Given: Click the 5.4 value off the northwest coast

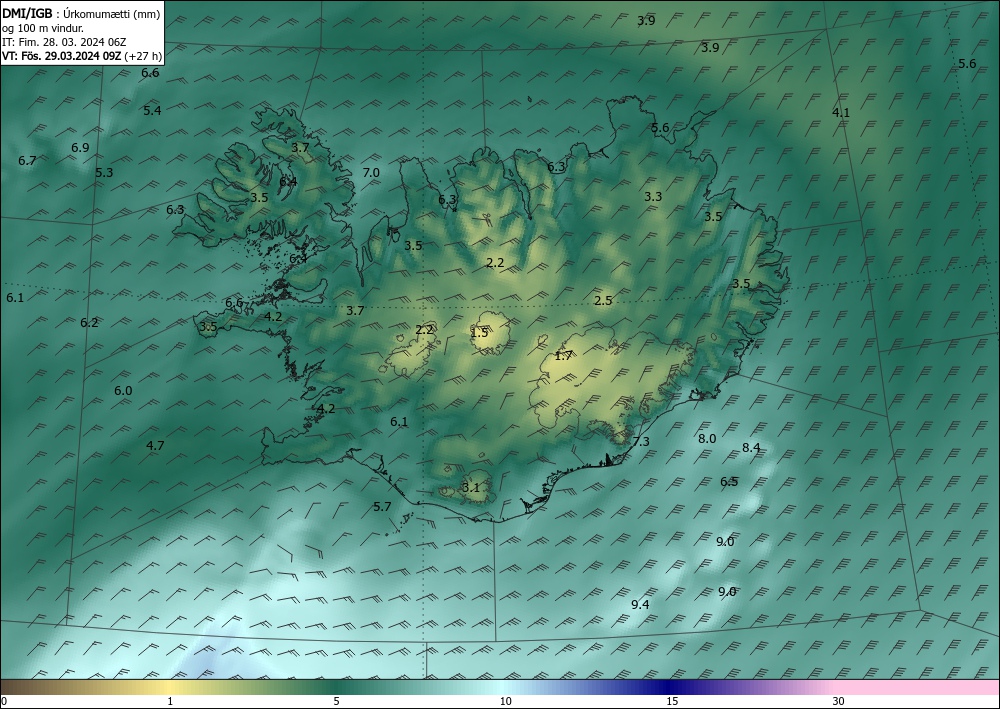Looking at the screenshot, I should click(152, 110).
